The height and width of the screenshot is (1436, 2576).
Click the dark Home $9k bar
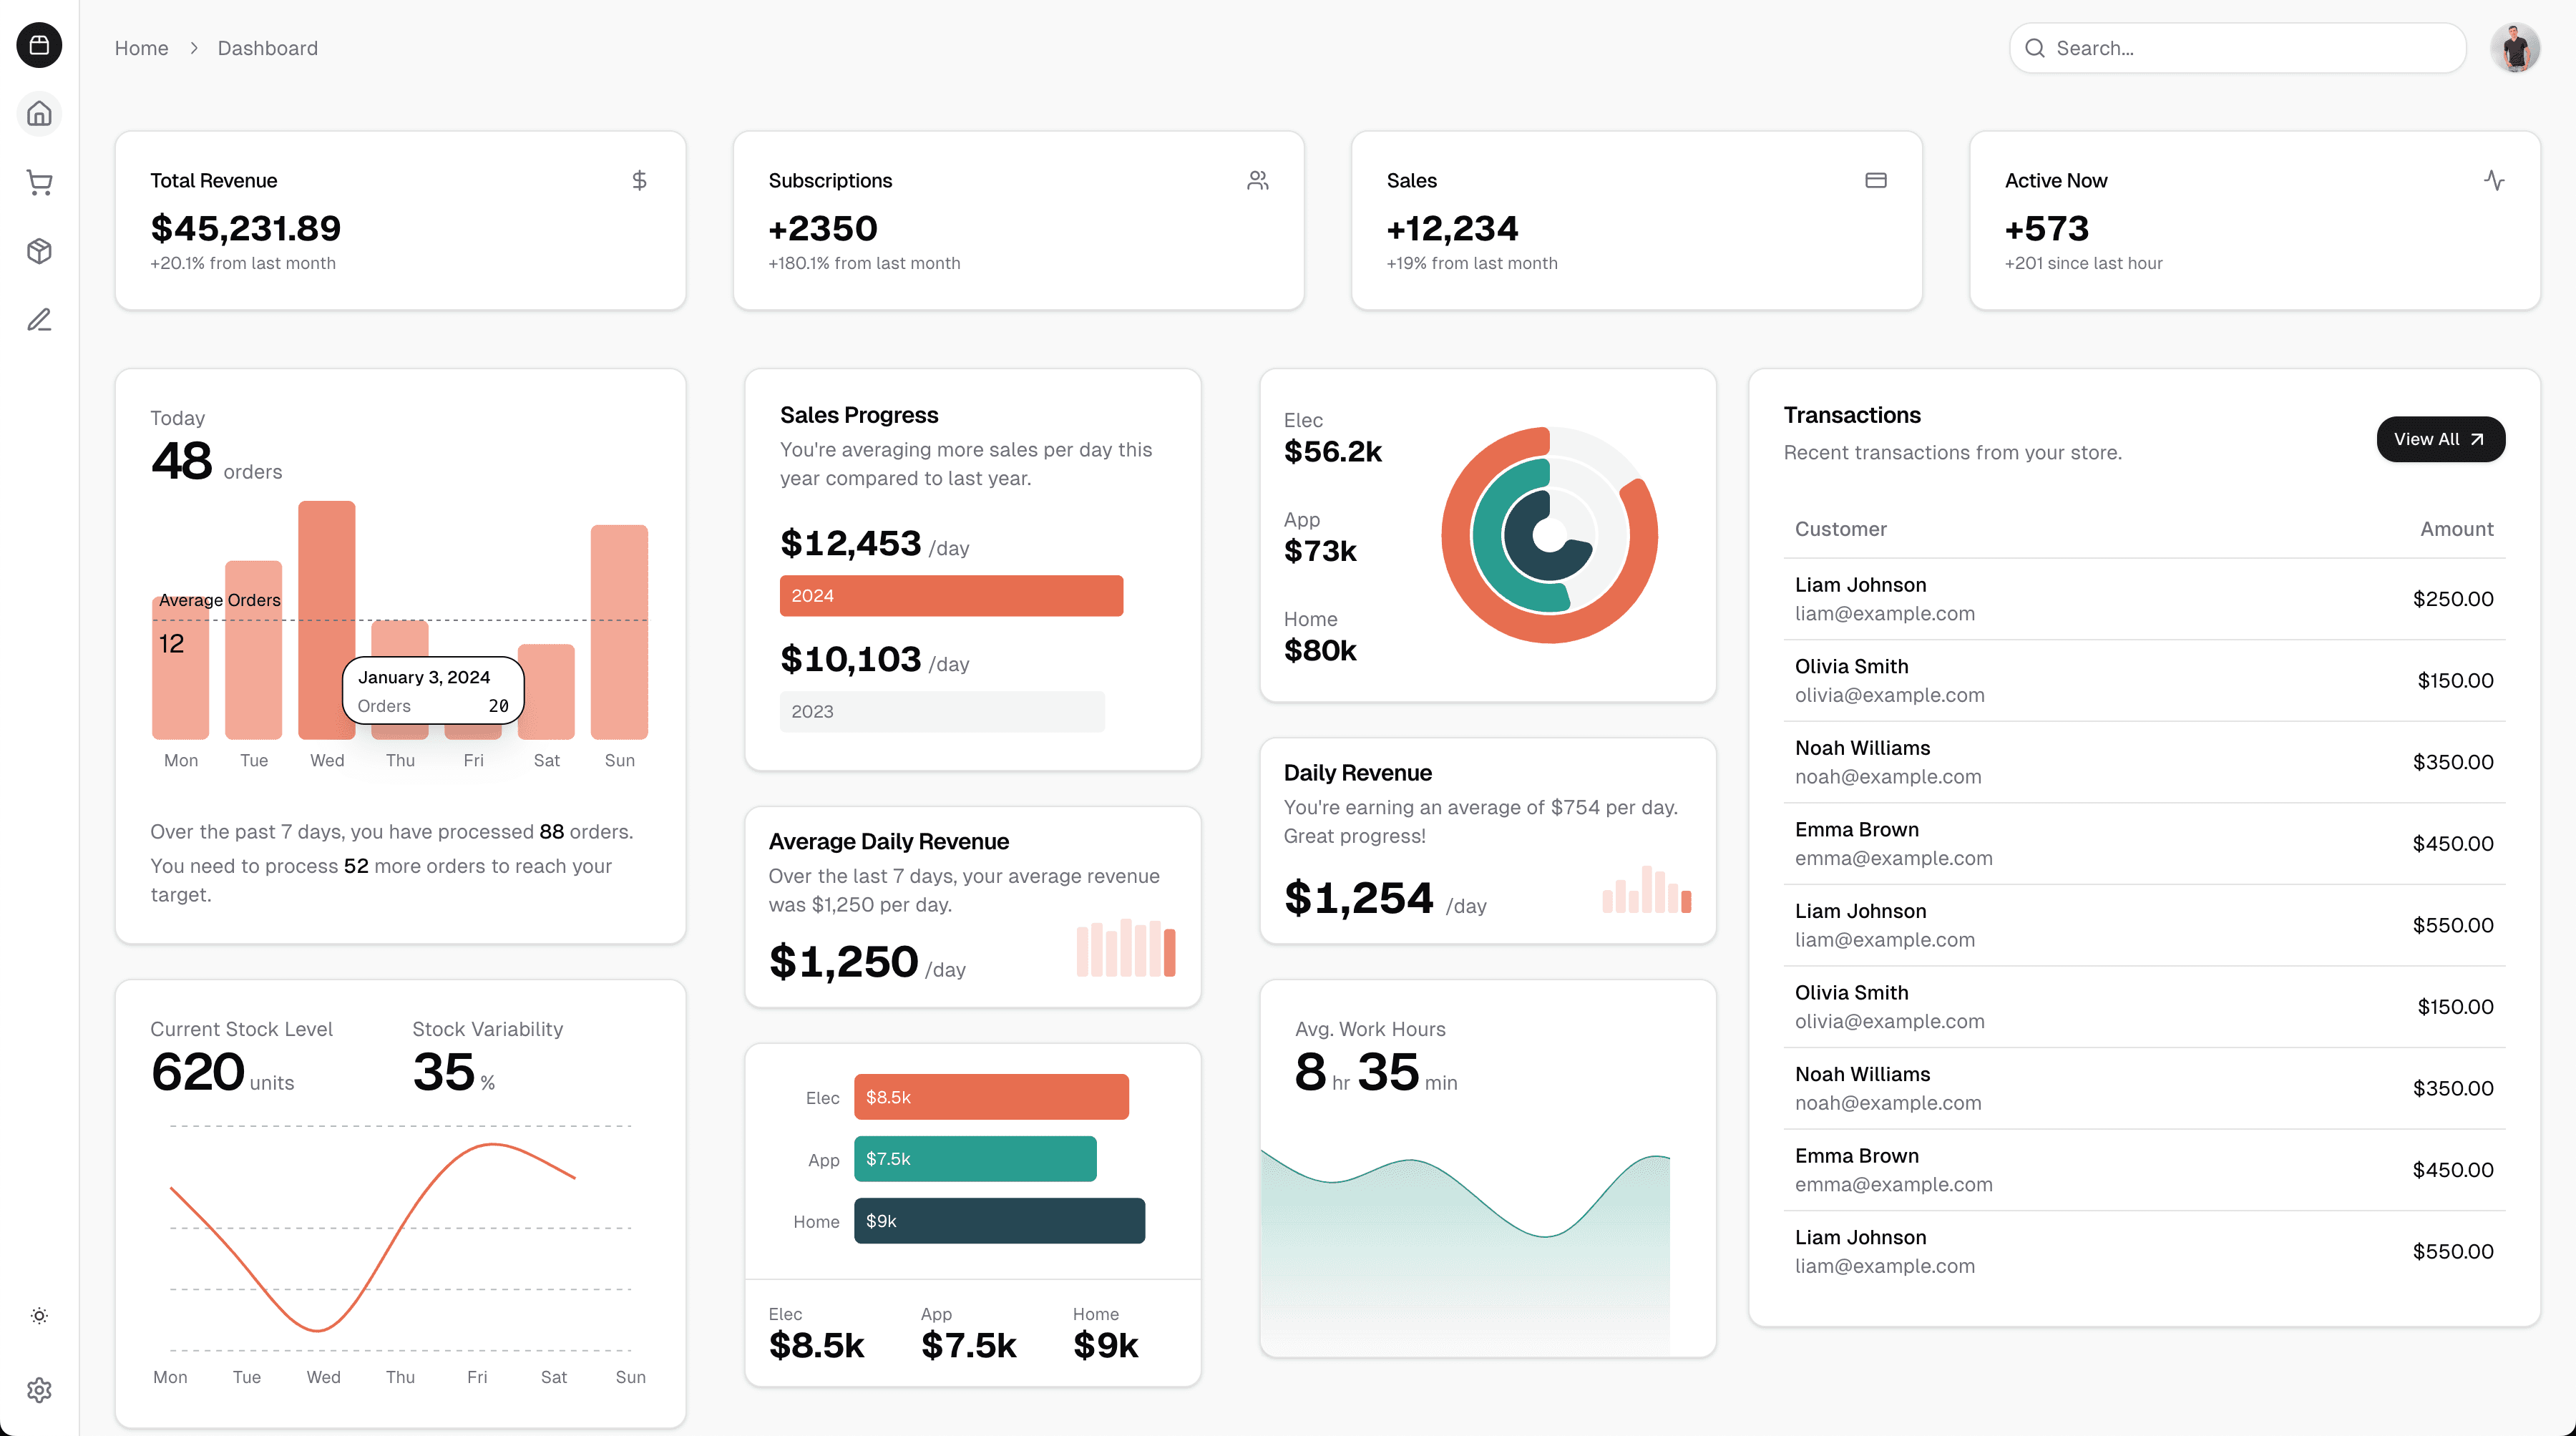999,1221
